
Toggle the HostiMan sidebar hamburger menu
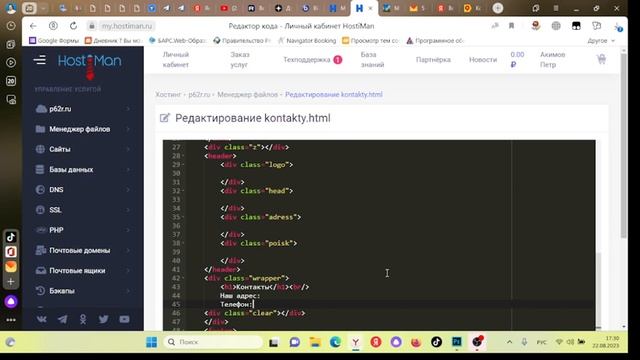click(40, 60)
